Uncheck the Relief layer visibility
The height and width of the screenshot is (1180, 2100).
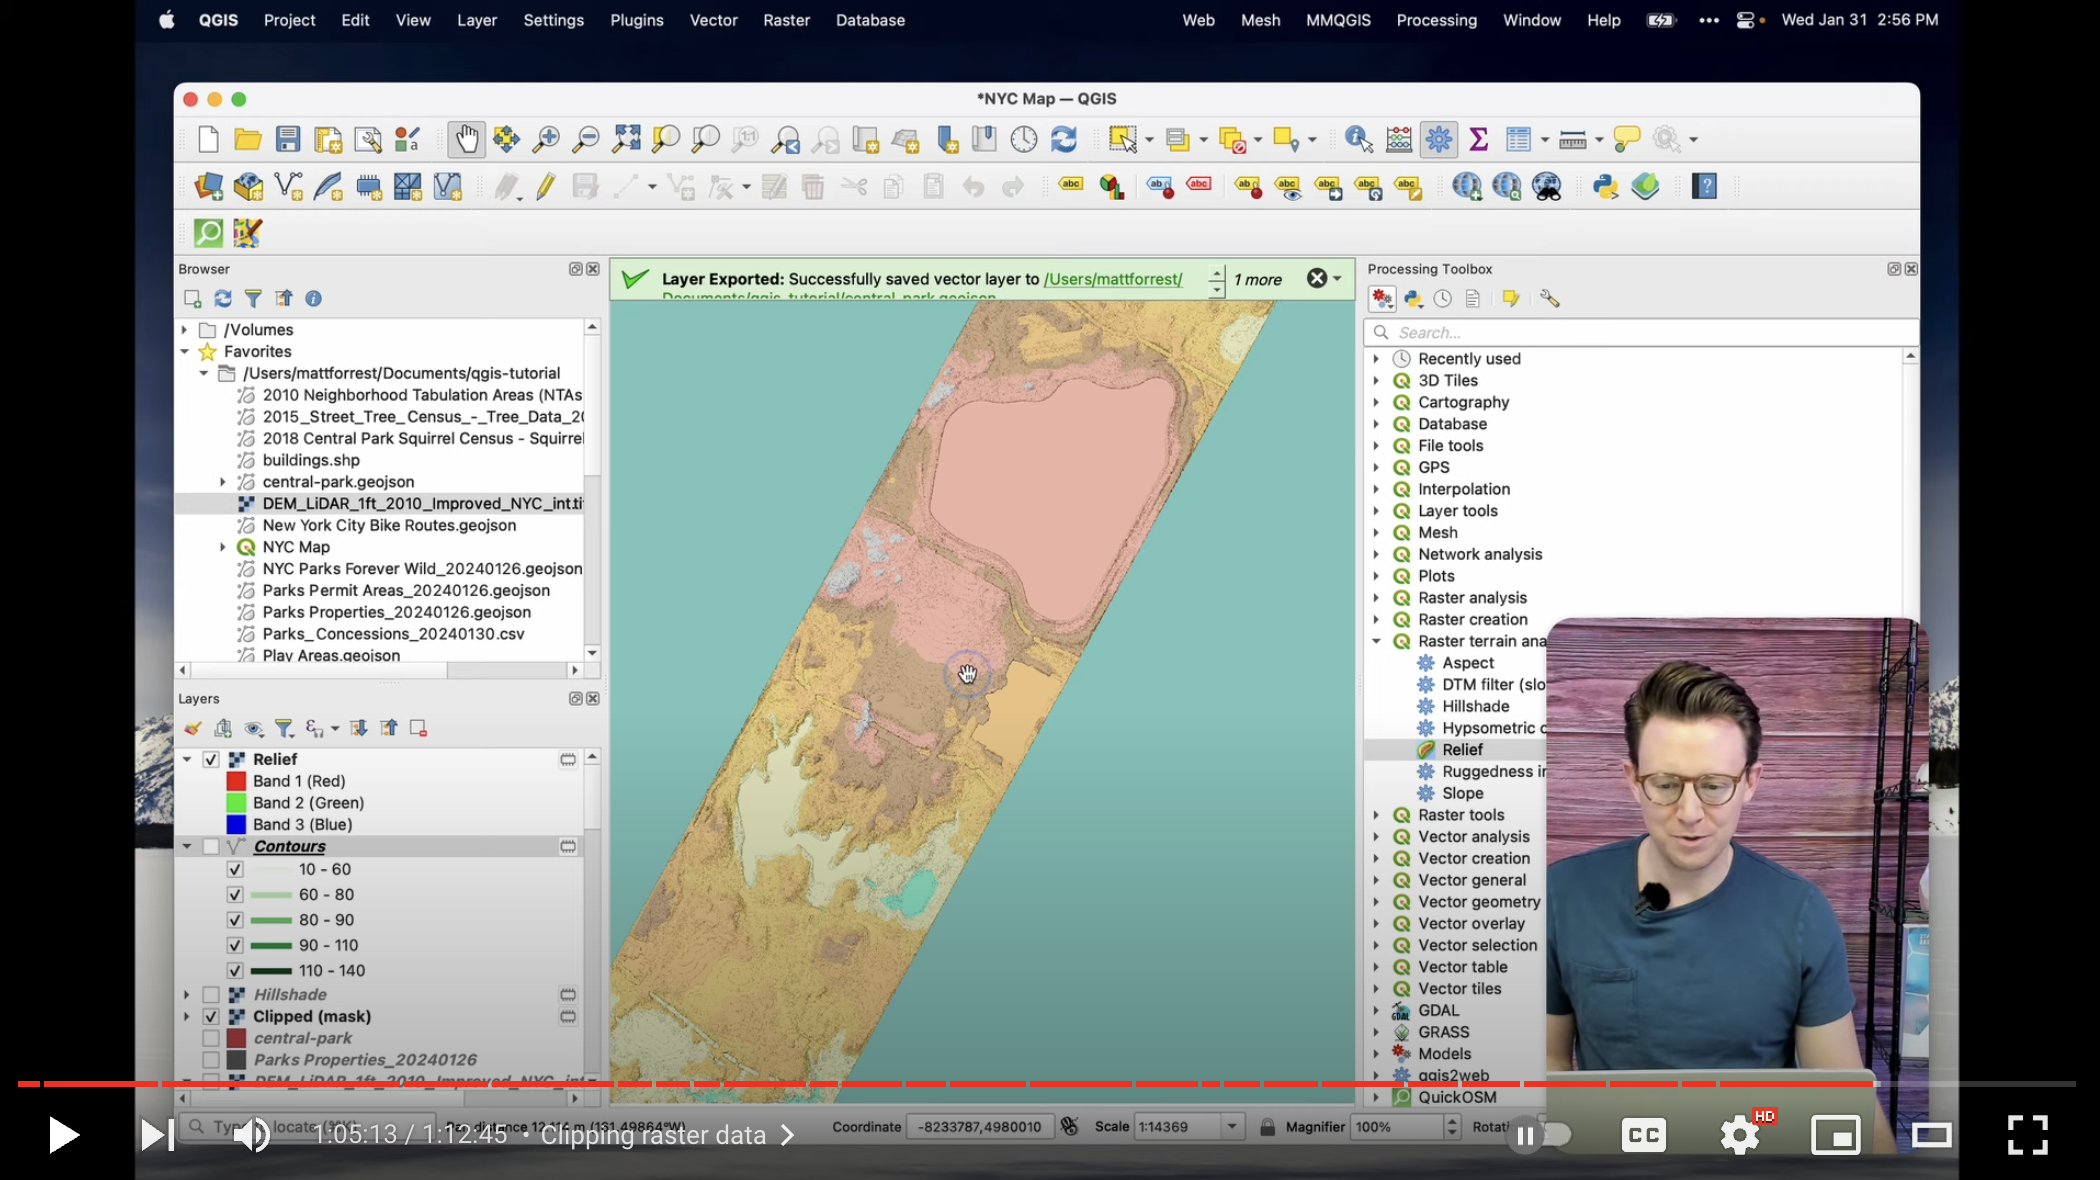[x=211, y=759]
